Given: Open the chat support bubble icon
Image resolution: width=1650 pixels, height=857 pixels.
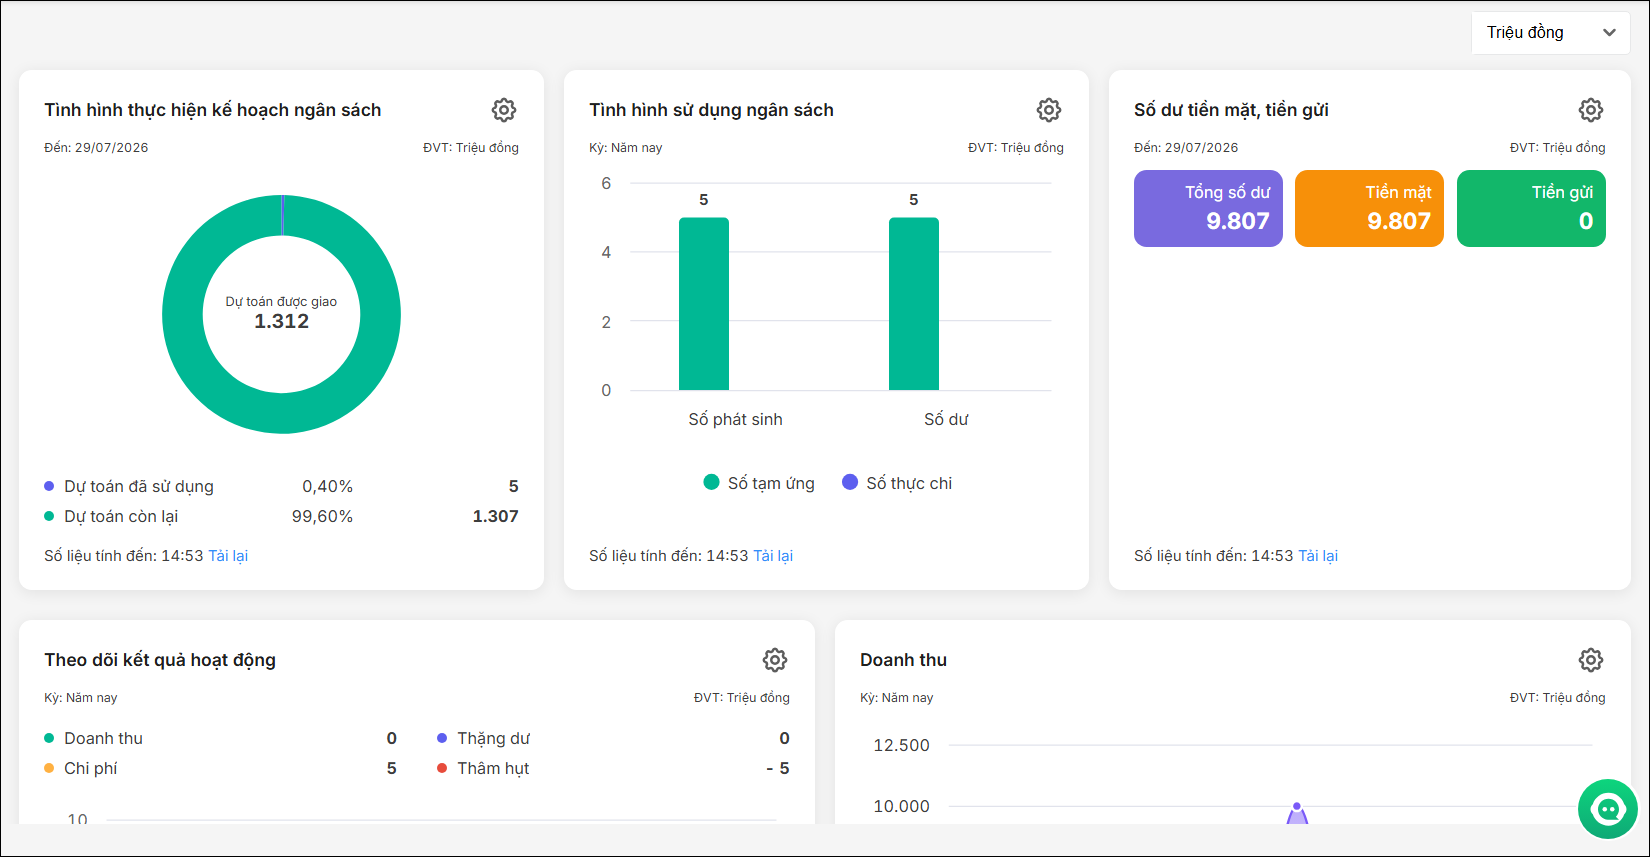Looking at the screenshot, I should tap(1608, 809).
